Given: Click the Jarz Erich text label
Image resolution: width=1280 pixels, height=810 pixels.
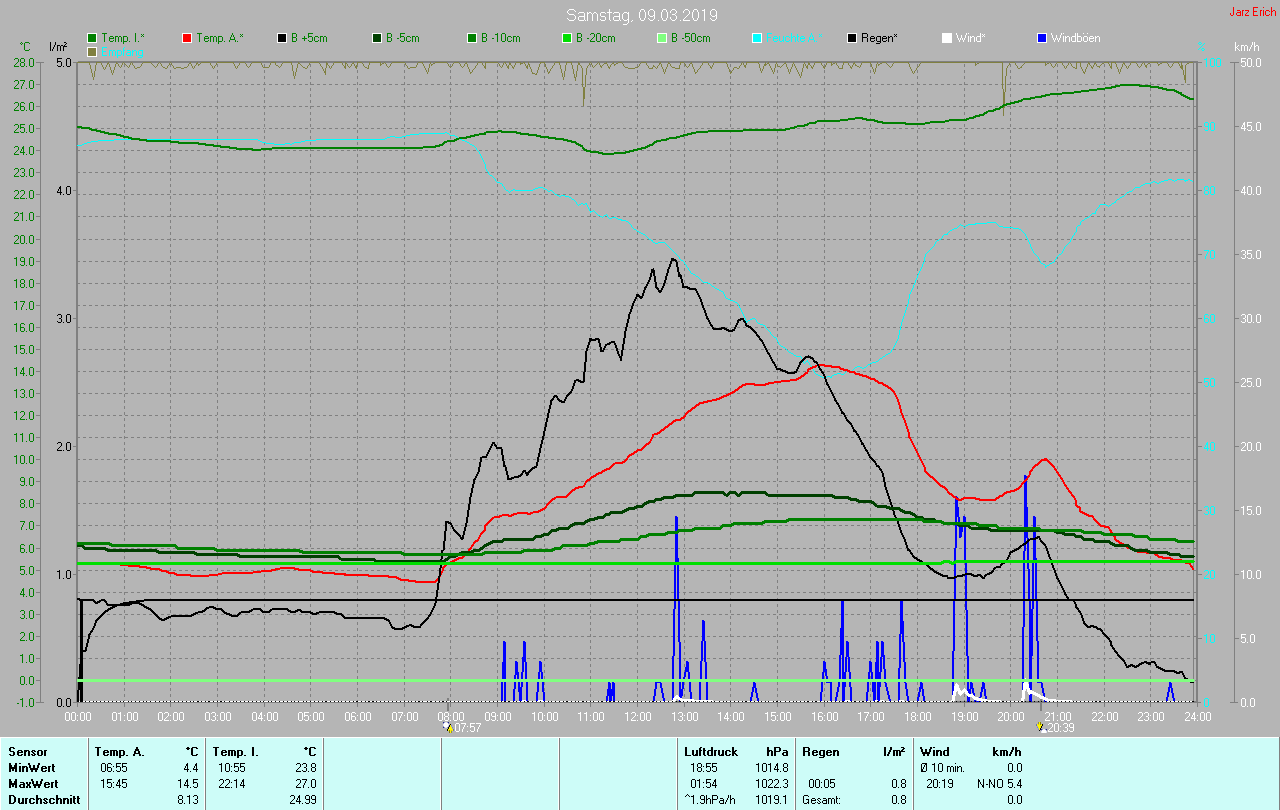Looking at the screenshot, I should click(x=1252, y=12).
